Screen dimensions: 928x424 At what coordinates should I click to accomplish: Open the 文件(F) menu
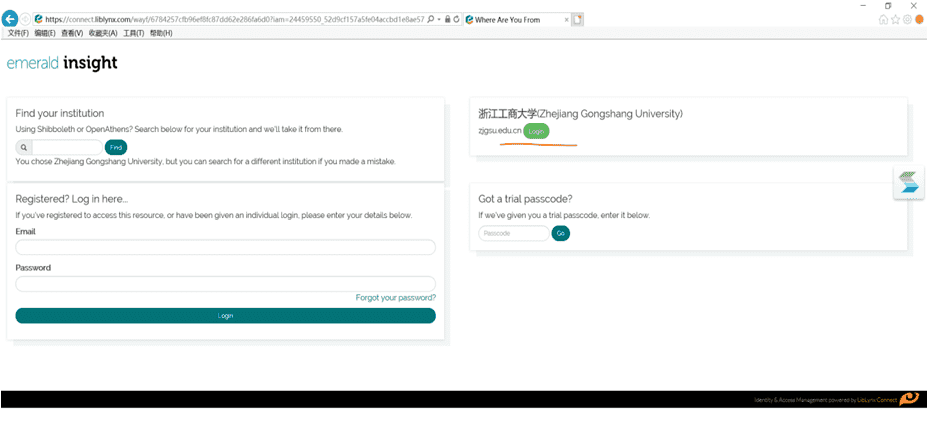[18, 33]
